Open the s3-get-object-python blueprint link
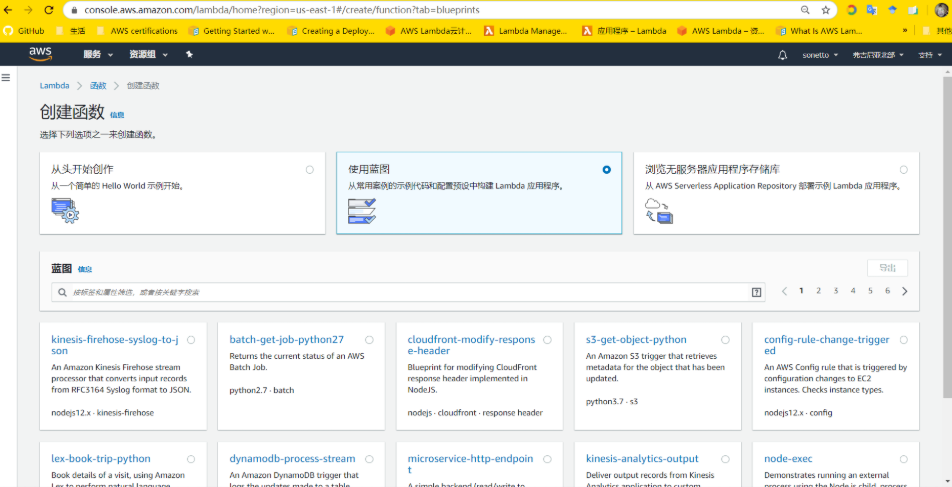Image resolution: width=952 pixels, height=487 pixels. click(x=636, y=339)
